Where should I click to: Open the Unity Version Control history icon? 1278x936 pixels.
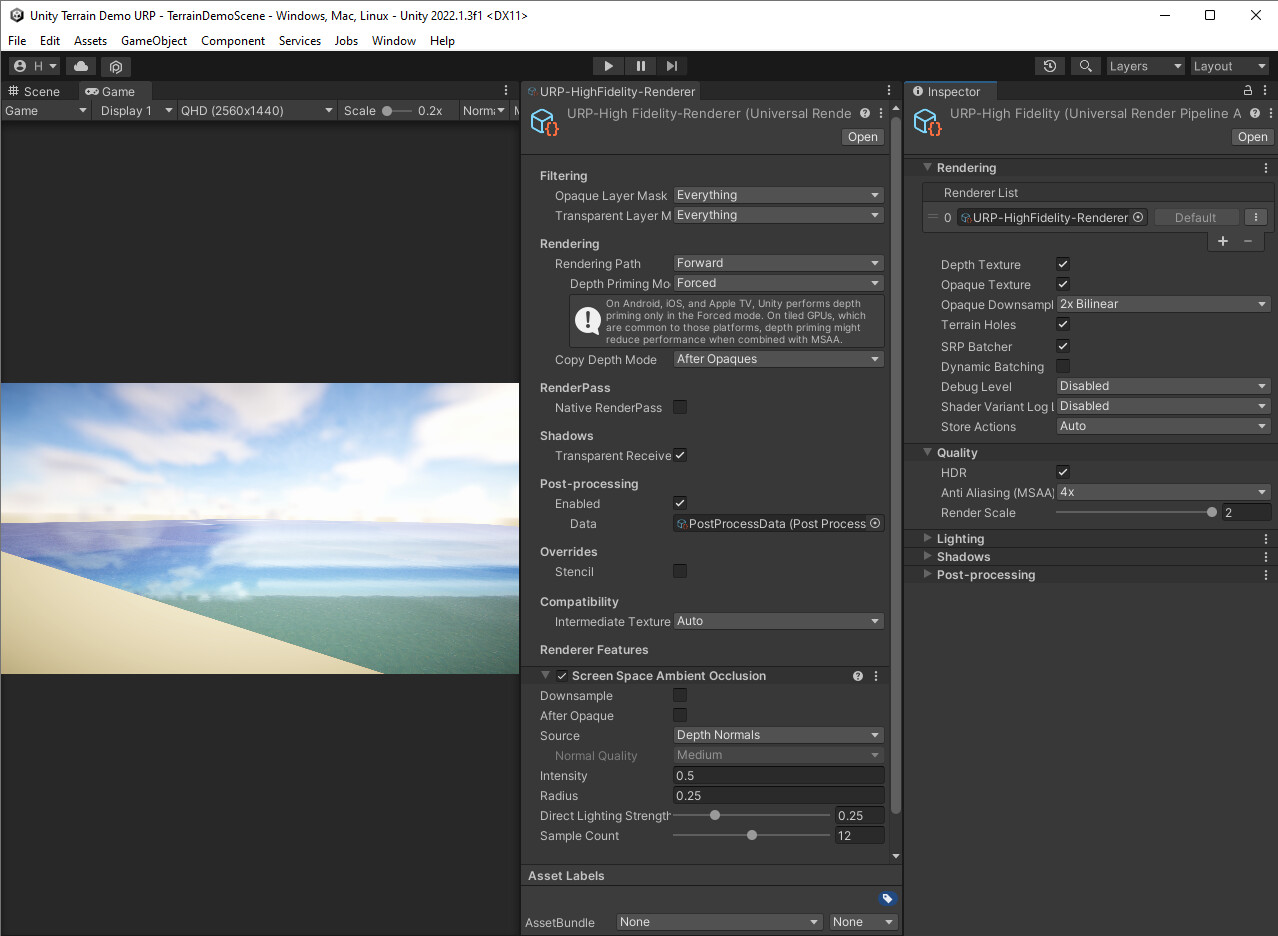tap(1049, 65)
